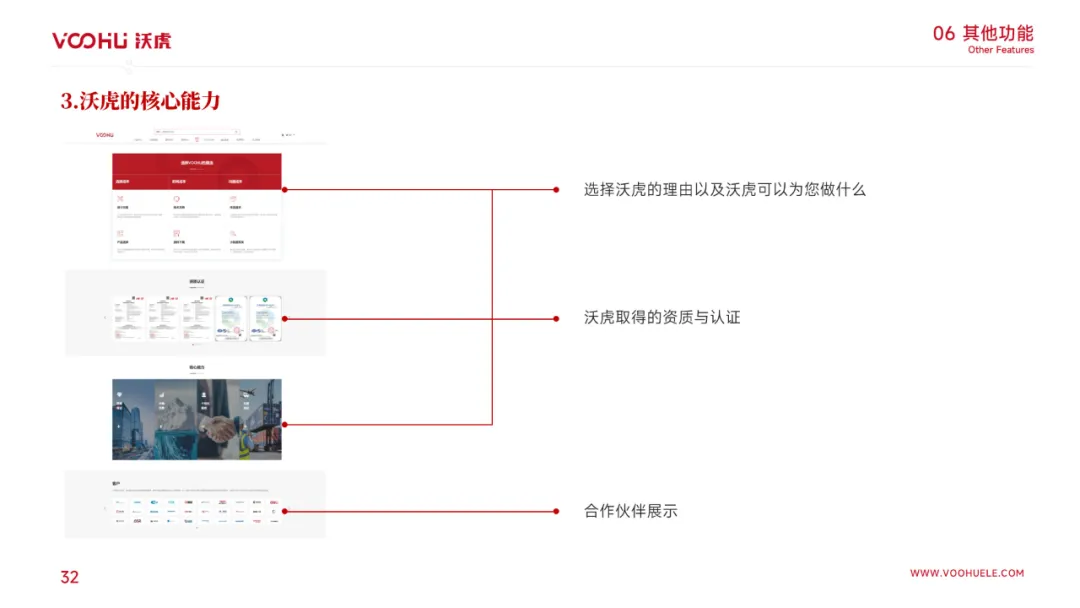Click the iceberg panel in the core capabilities image
This screenshot has height=608, width=1080.
tap(176, 419)
